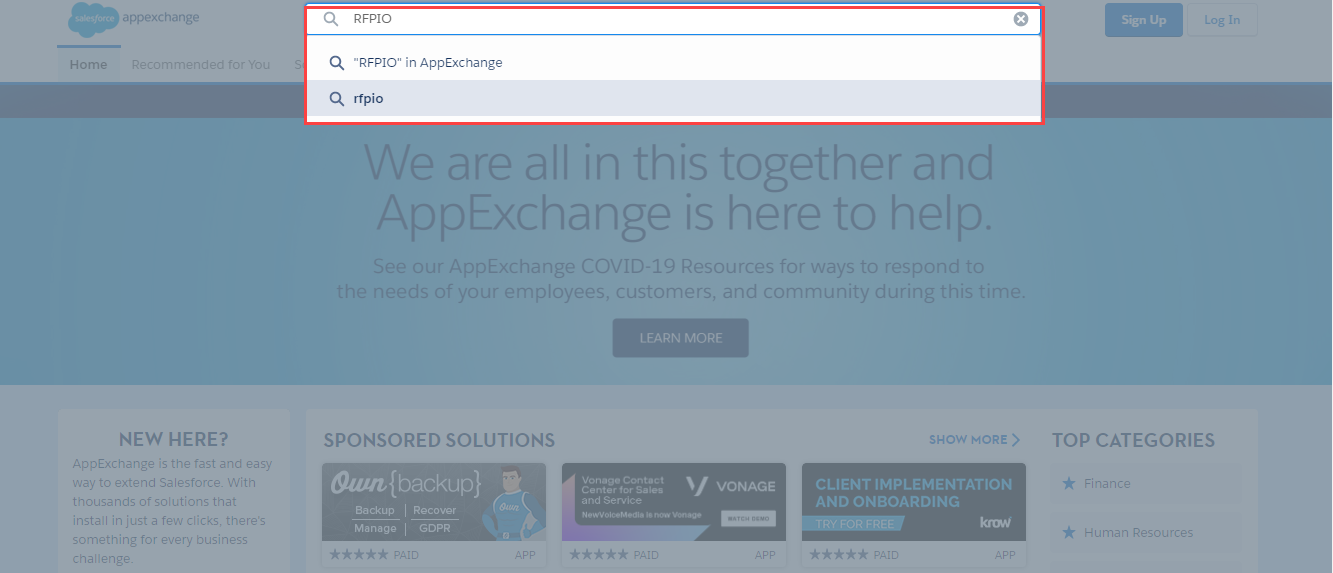The image size is (1333, 573).
Task: Open the Home tab
Action: [x=88, y=64]
